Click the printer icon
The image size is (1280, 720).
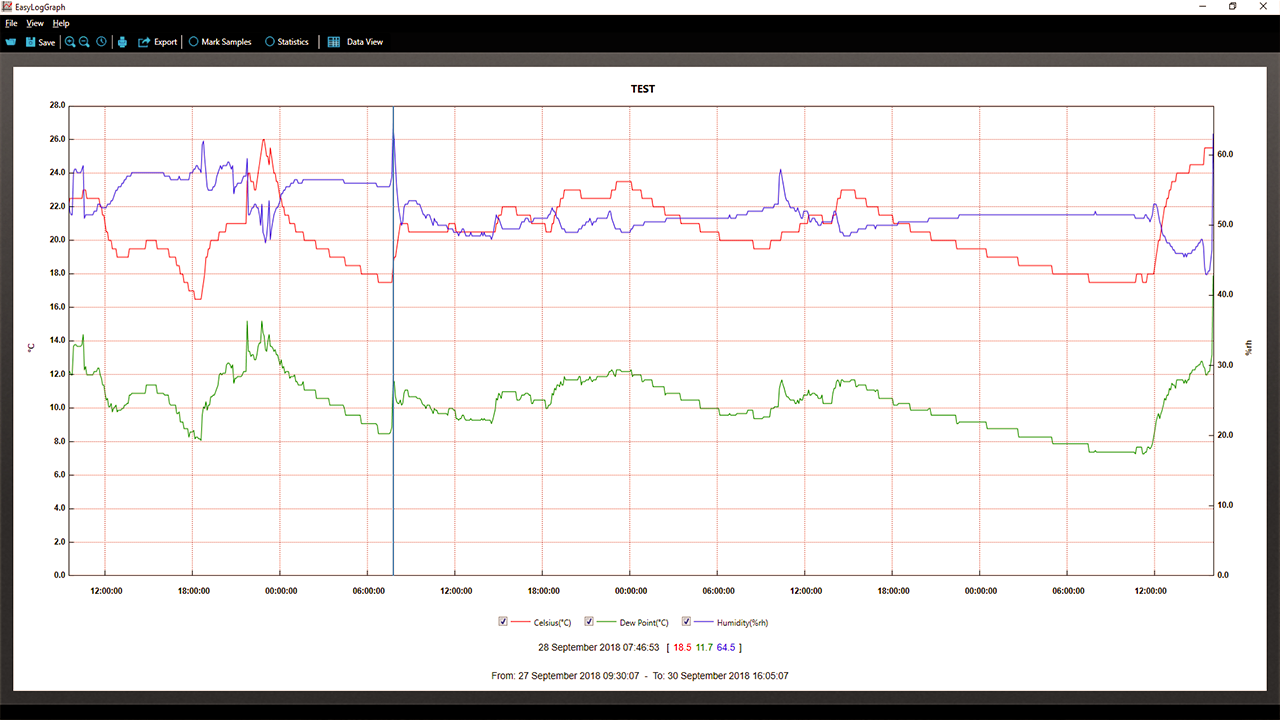click(122, 42)
